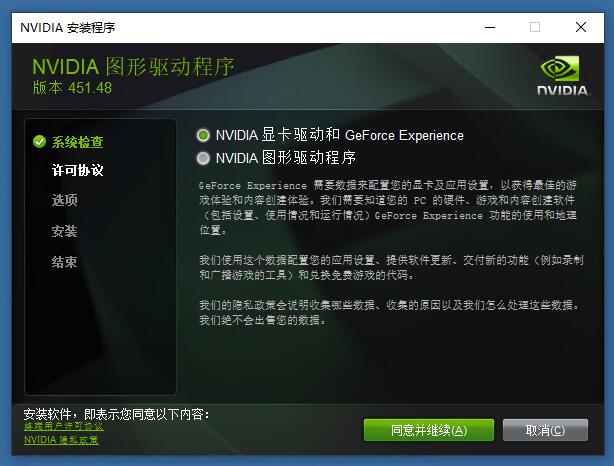Click the NVIDIA logo in header

562,76
